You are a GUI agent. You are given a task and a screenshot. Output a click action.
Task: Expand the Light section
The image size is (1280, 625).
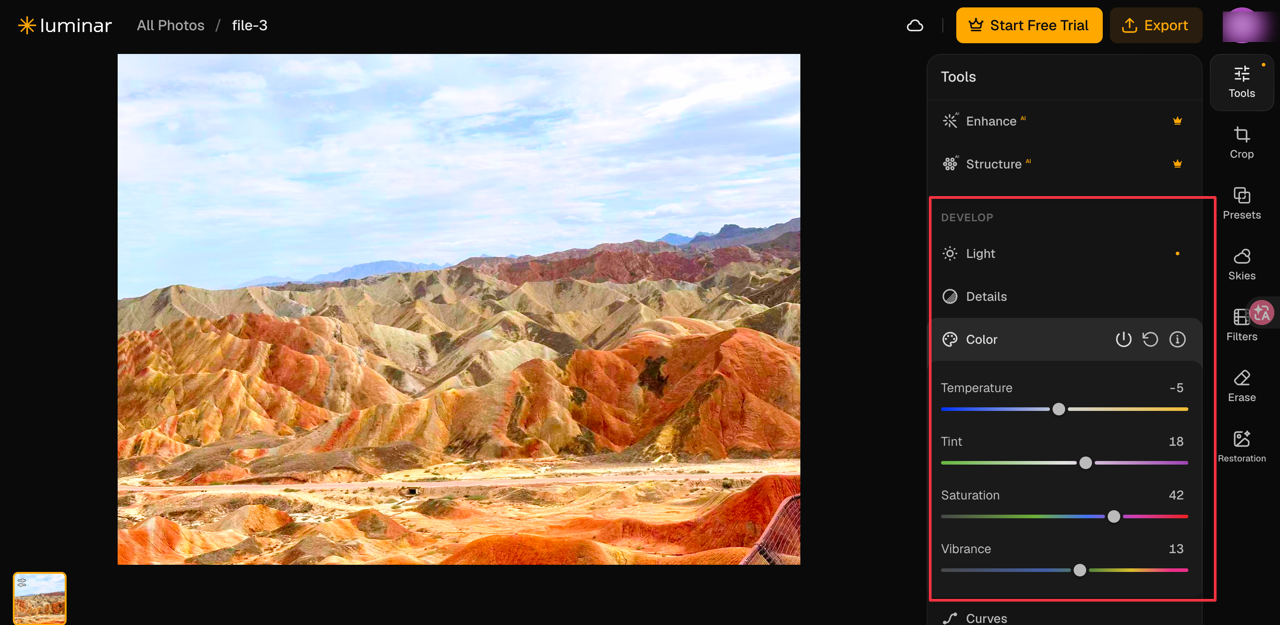click(x=1064, y=254)
